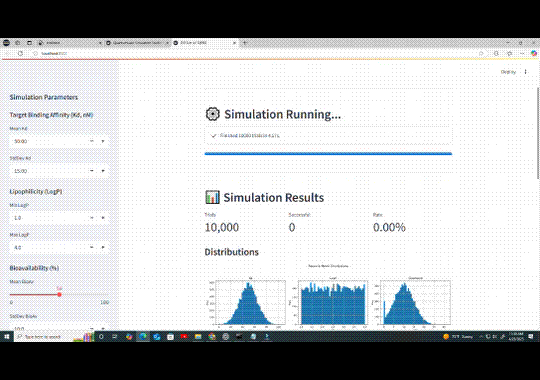Open the notification center icon
The width and height of the screenshot is (540, 380).
pyautogui.click(x=531, y=337)
